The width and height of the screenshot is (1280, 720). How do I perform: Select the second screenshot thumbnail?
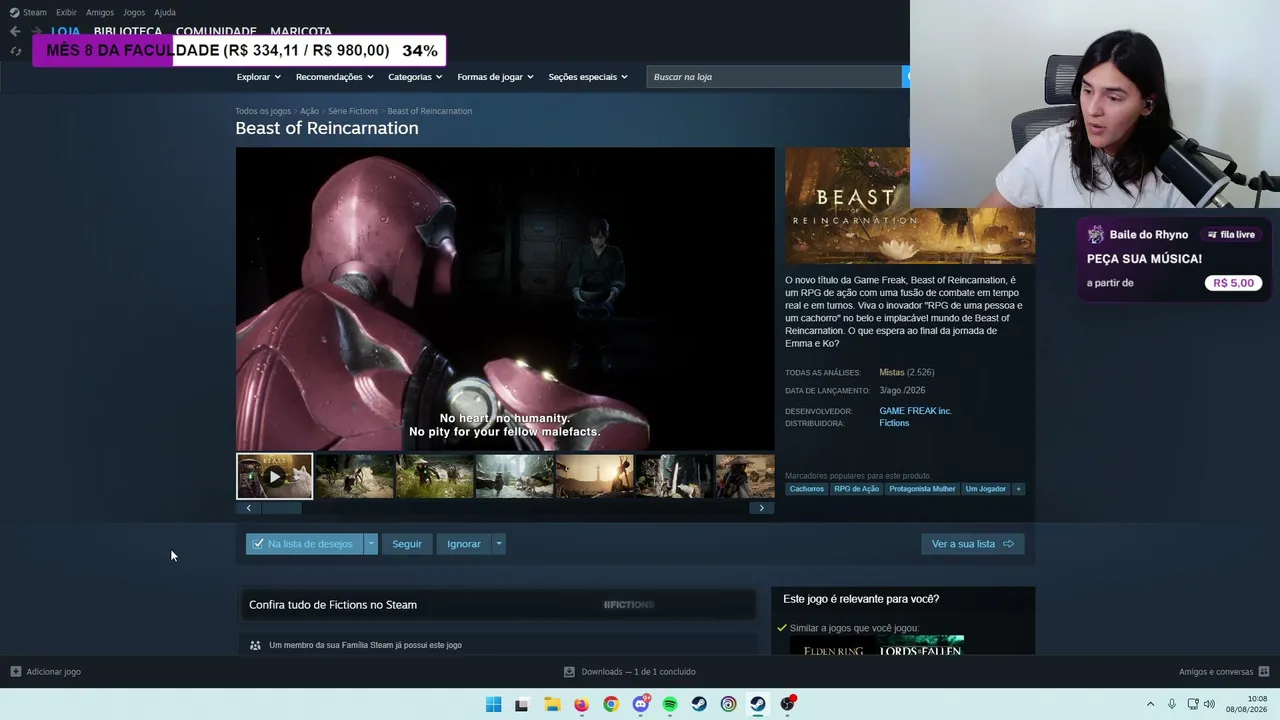pos(354,476)
